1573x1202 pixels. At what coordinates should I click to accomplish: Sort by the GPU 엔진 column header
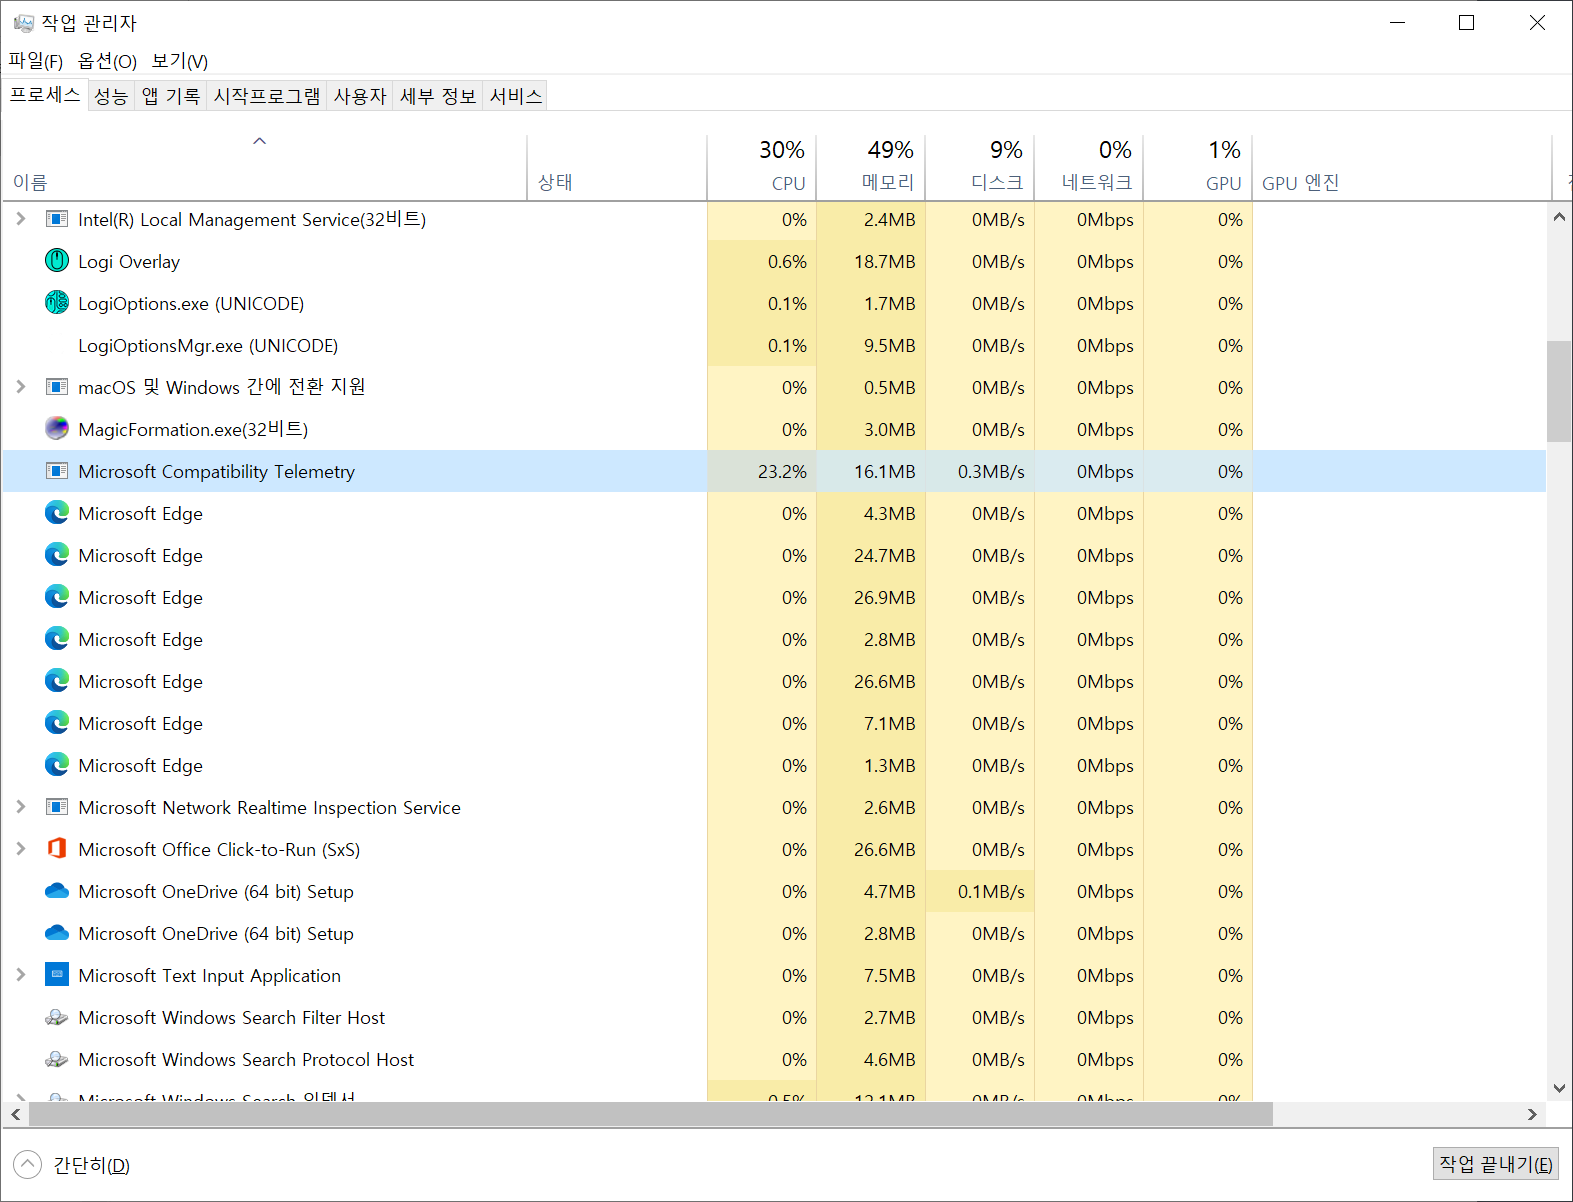pyautogui.click(x=1402, y=167)
